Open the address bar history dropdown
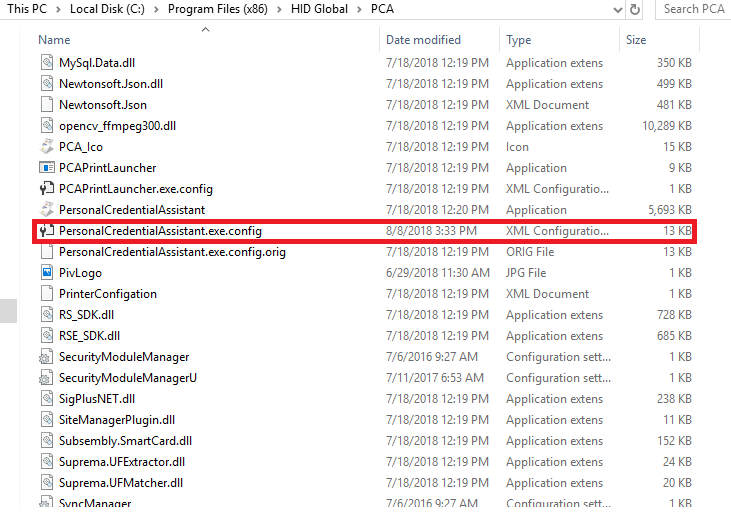This screenshot has height=516, width=731. click(x=618, y=9)
